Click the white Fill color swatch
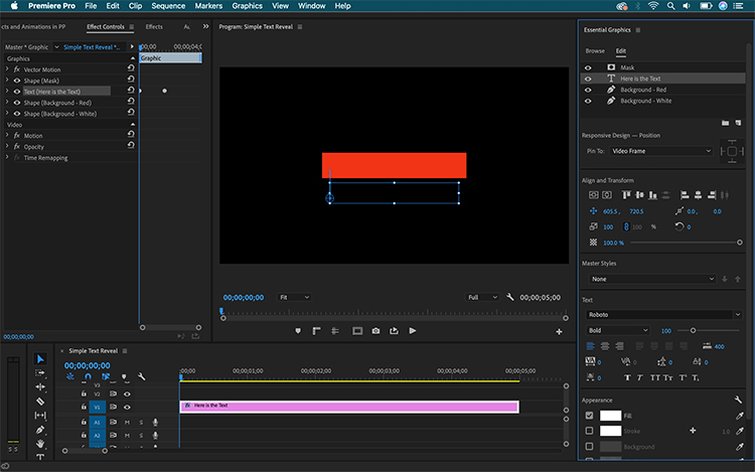Screen dimensions: 755x472 610,416
